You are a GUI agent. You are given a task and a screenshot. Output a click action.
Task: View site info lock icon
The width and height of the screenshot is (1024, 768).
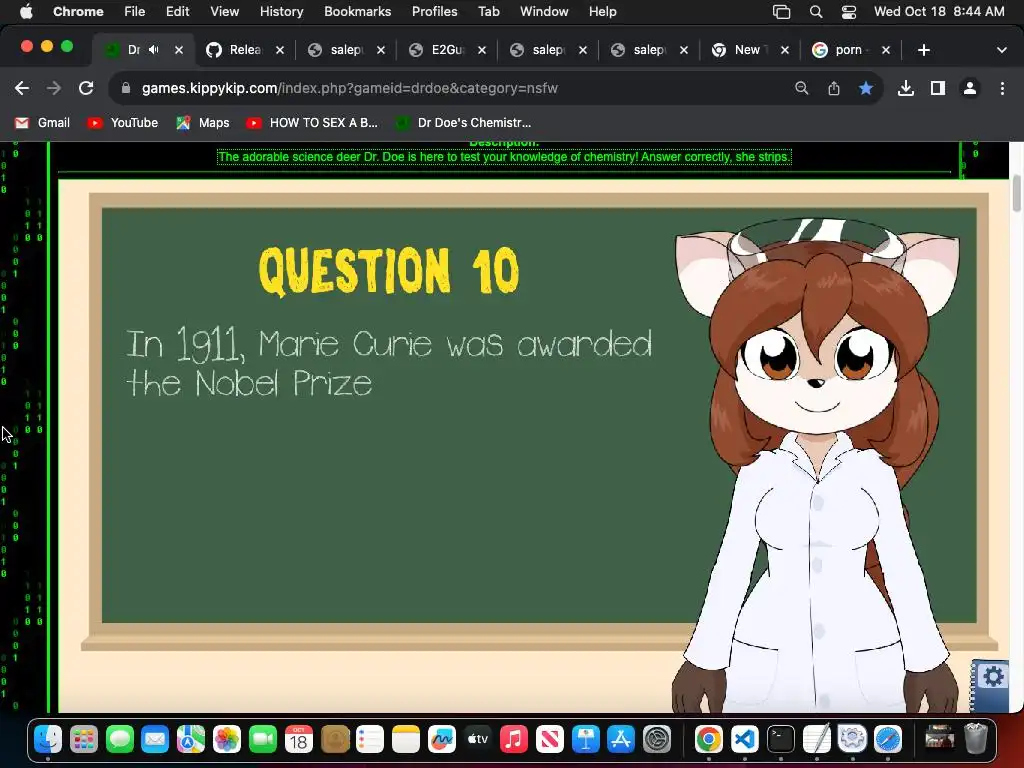(126, 88)
